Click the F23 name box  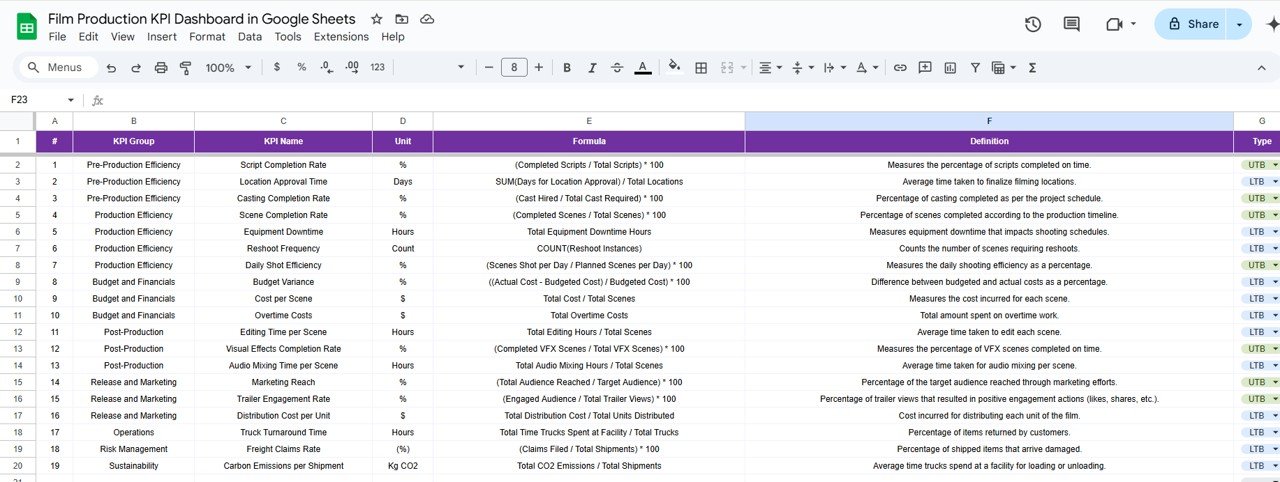pyautogui.click(x=35, y=100)
